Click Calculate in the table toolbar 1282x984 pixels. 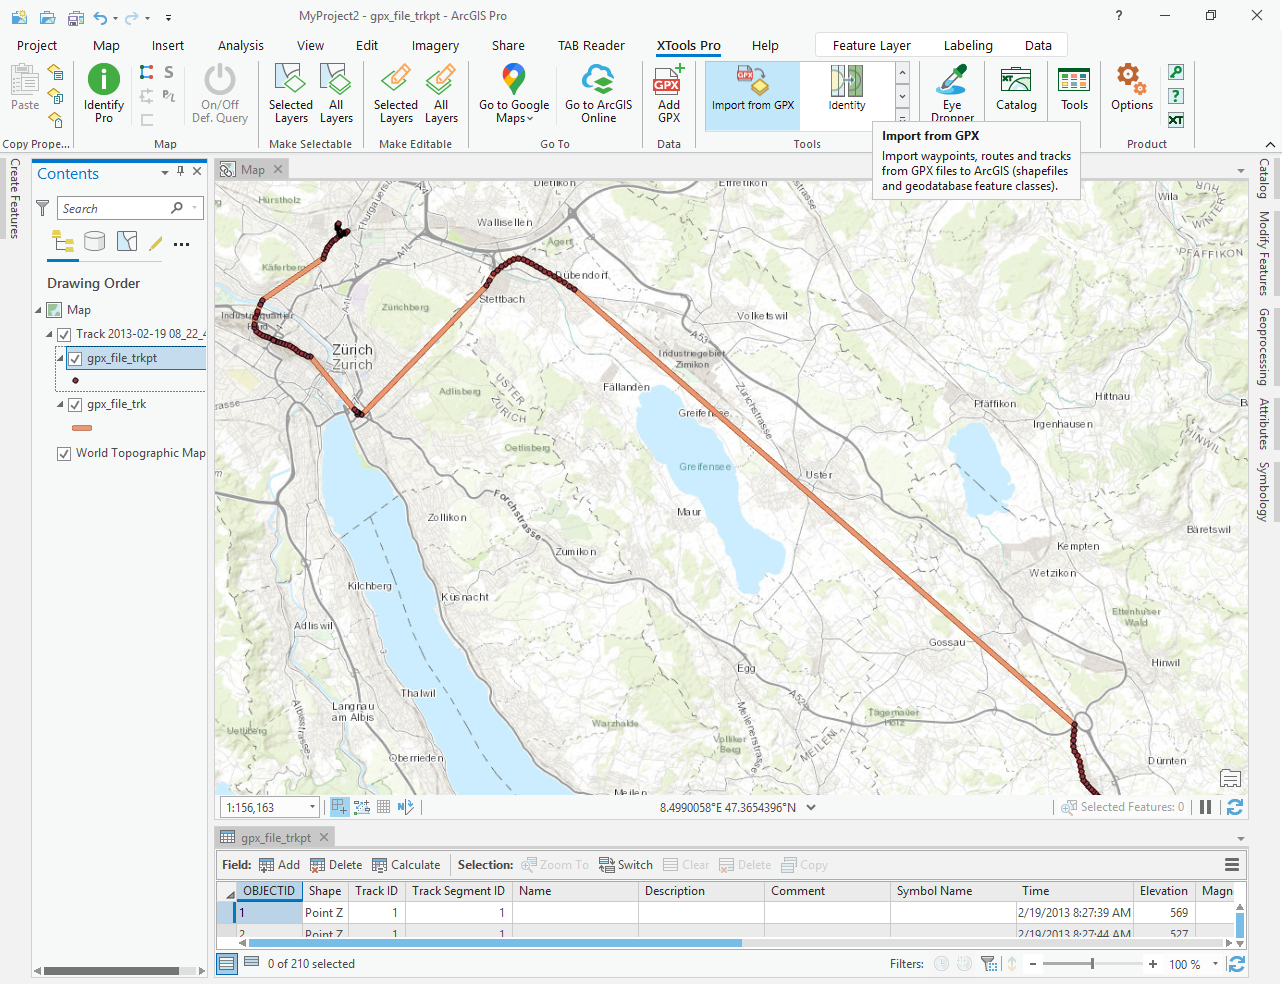pyautogui.click(x=406, y=865)
